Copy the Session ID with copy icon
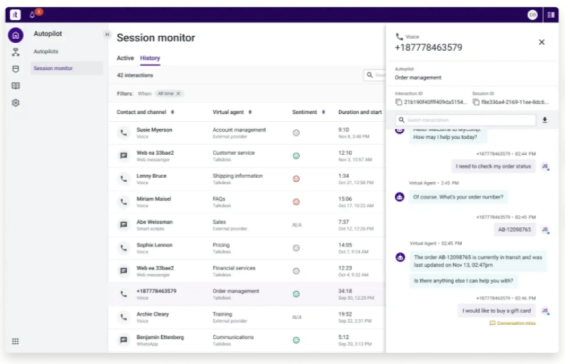The image size is (571, 364). [x=476, y=102]
